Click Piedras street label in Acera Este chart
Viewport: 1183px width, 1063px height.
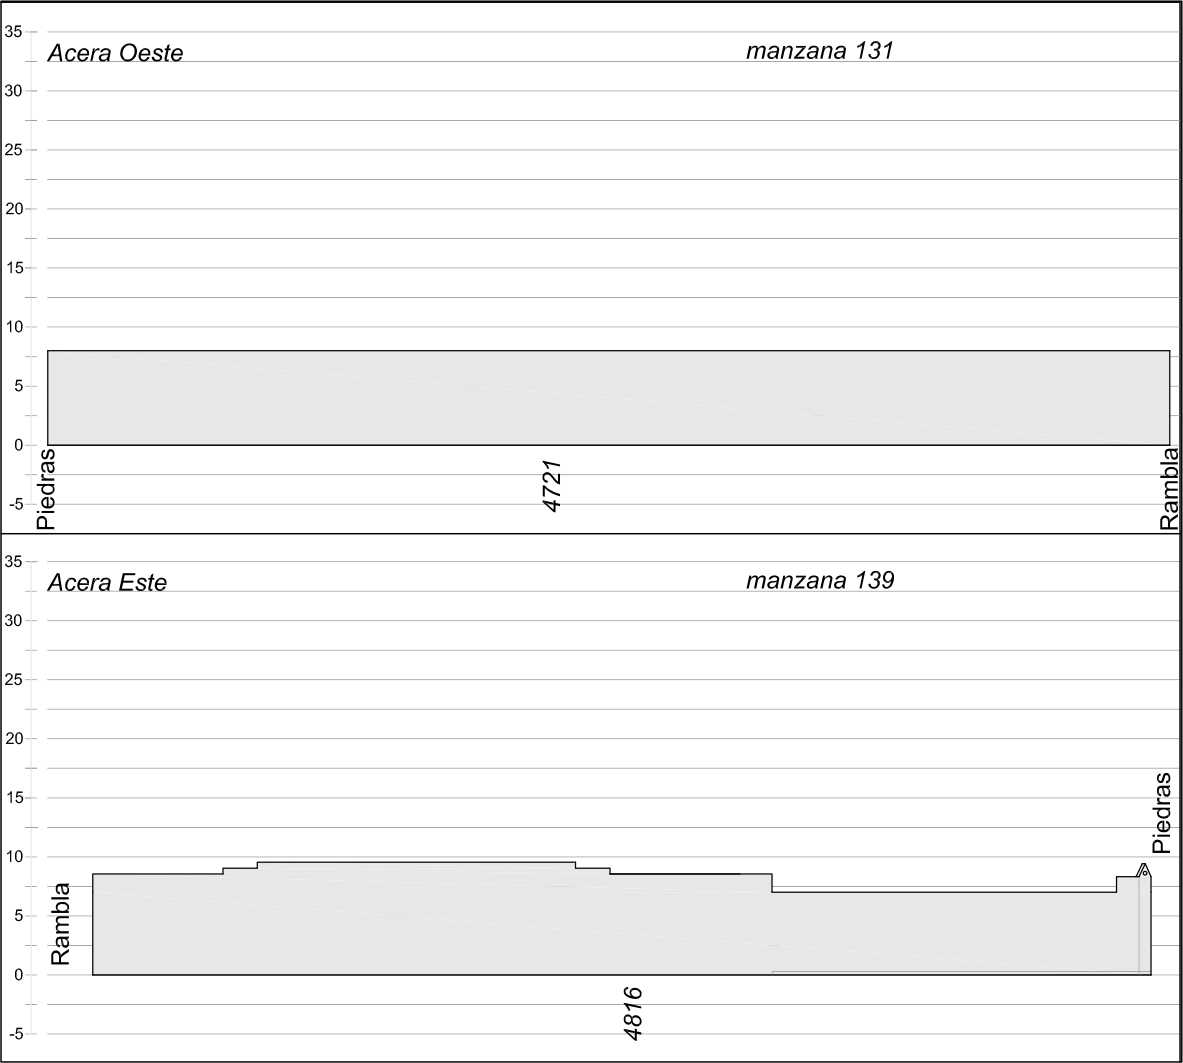click(x=1161, y=812)
